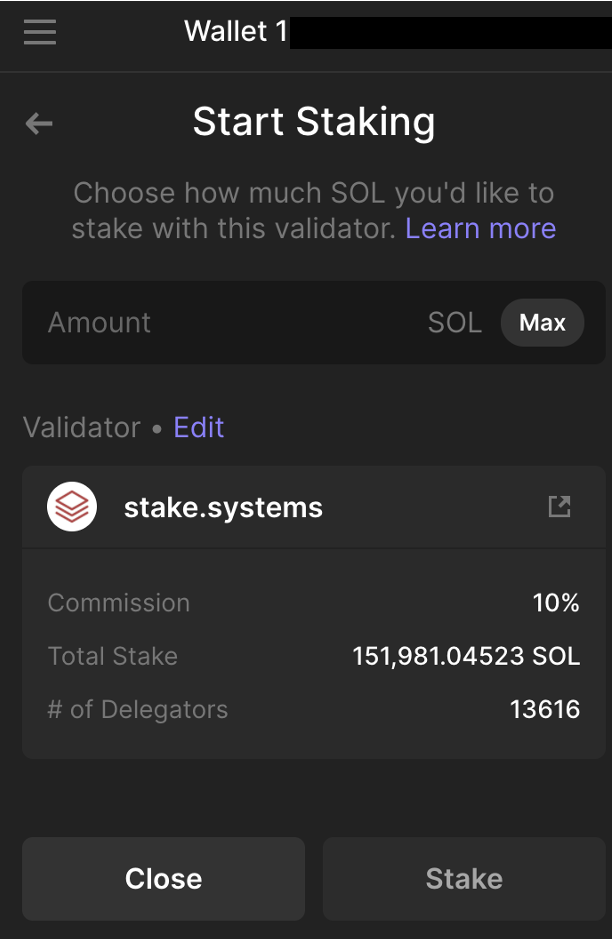Click the Commission 10% value

(556, 603)
